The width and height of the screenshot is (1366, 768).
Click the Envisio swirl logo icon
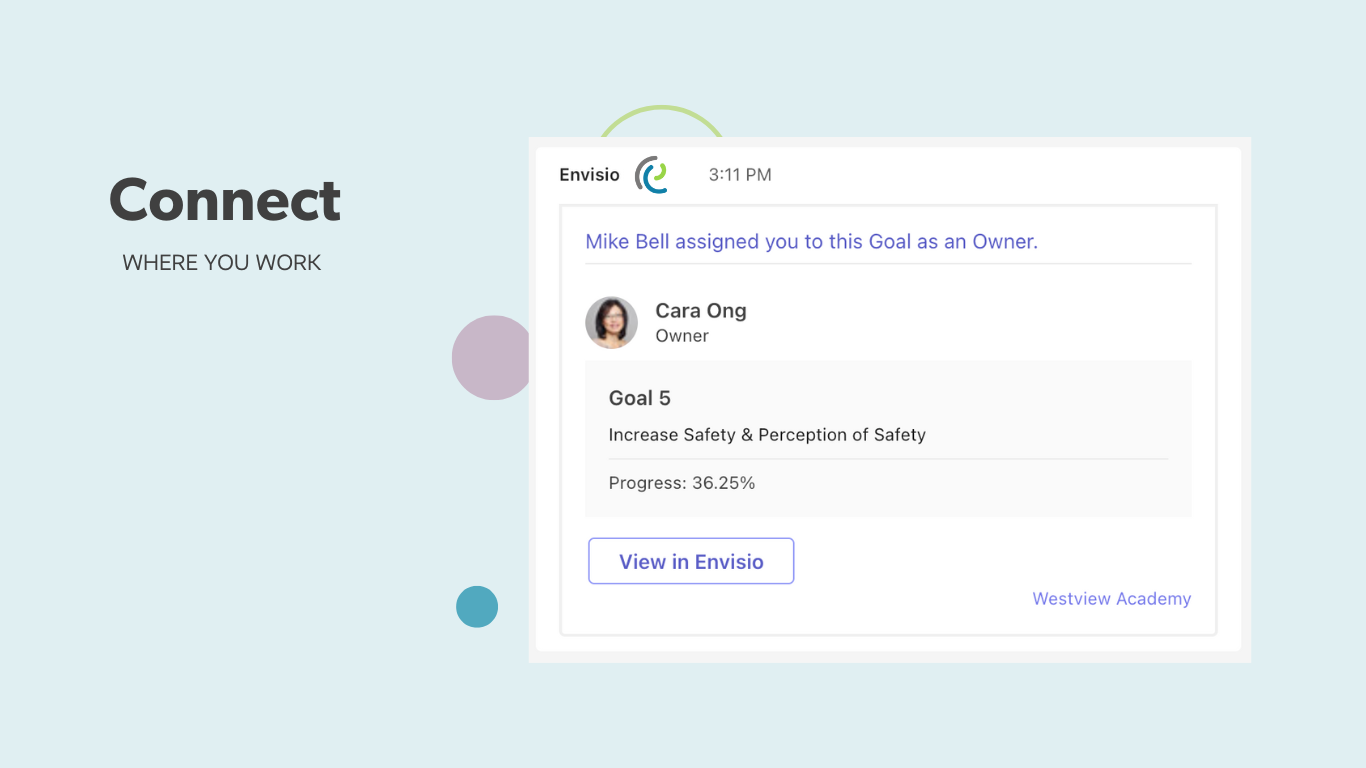coord(652,175)
